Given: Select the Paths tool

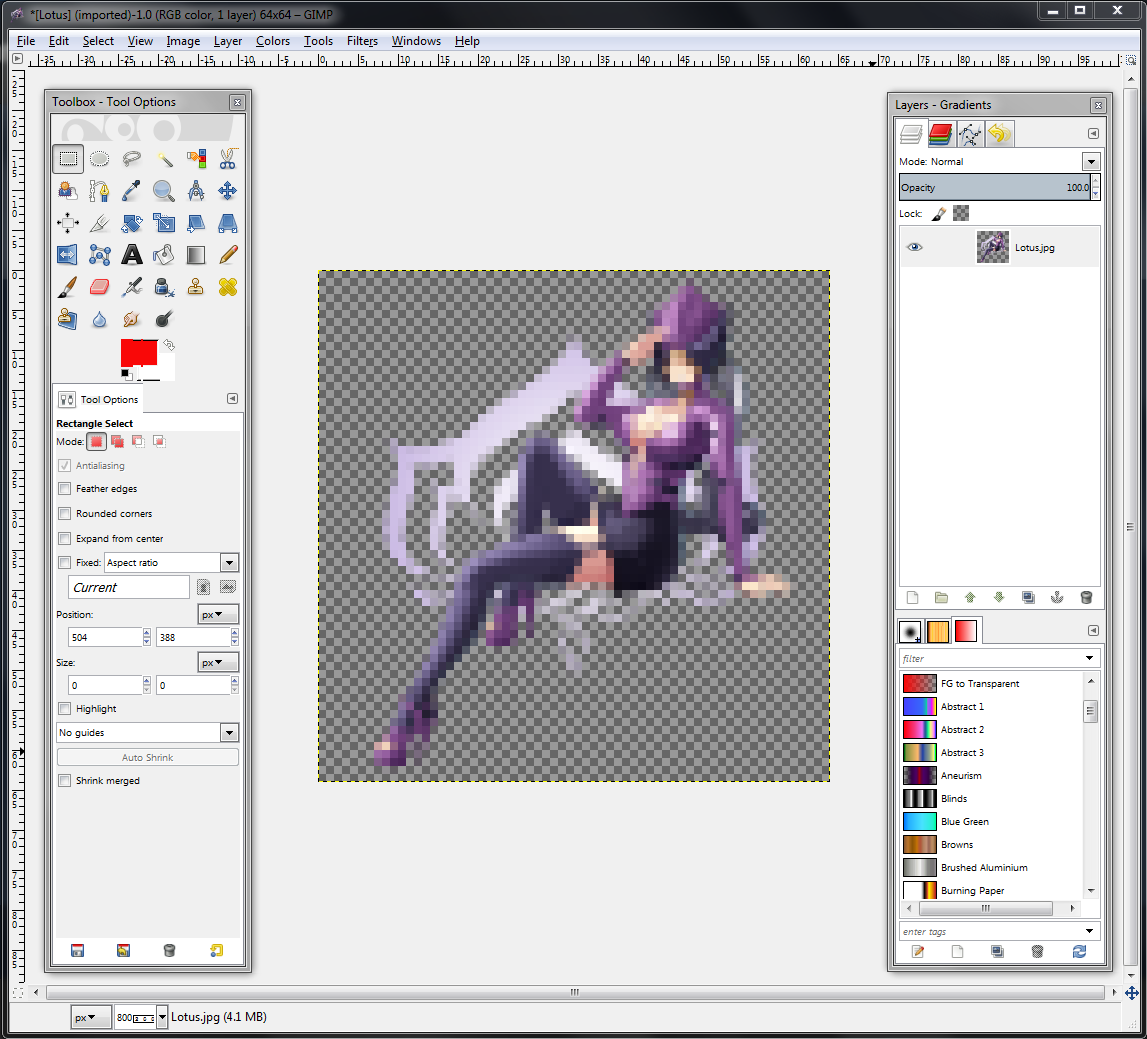Looking at the screenshot, I should pyautogui.click(x=99, y=191).
